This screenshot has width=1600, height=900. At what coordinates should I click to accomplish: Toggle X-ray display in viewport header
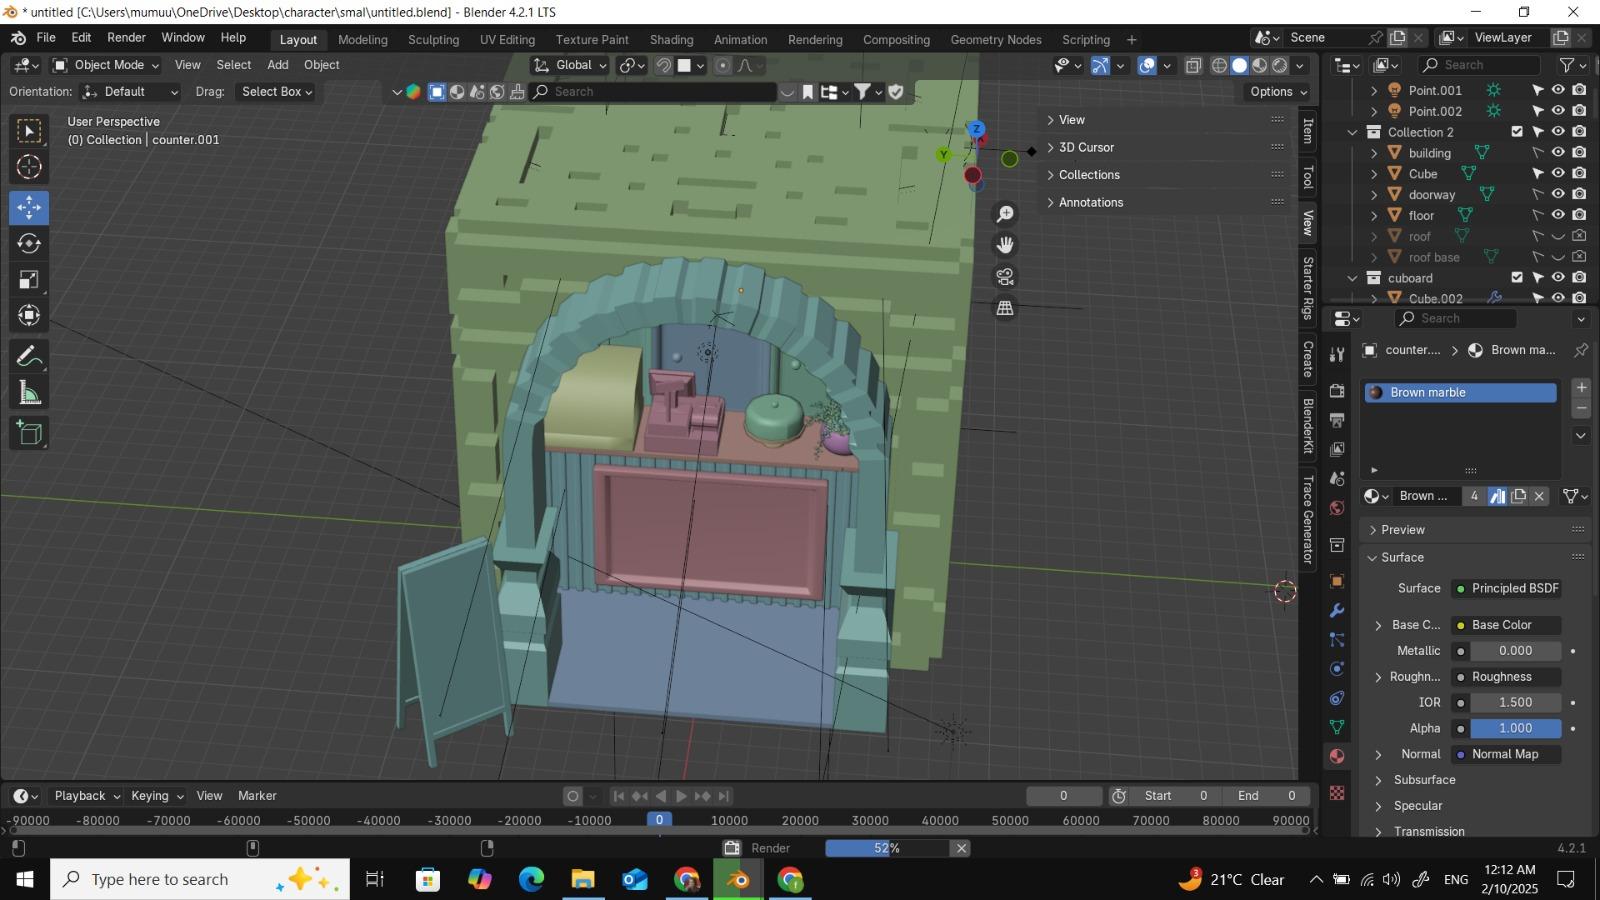tap(1193, 65)
